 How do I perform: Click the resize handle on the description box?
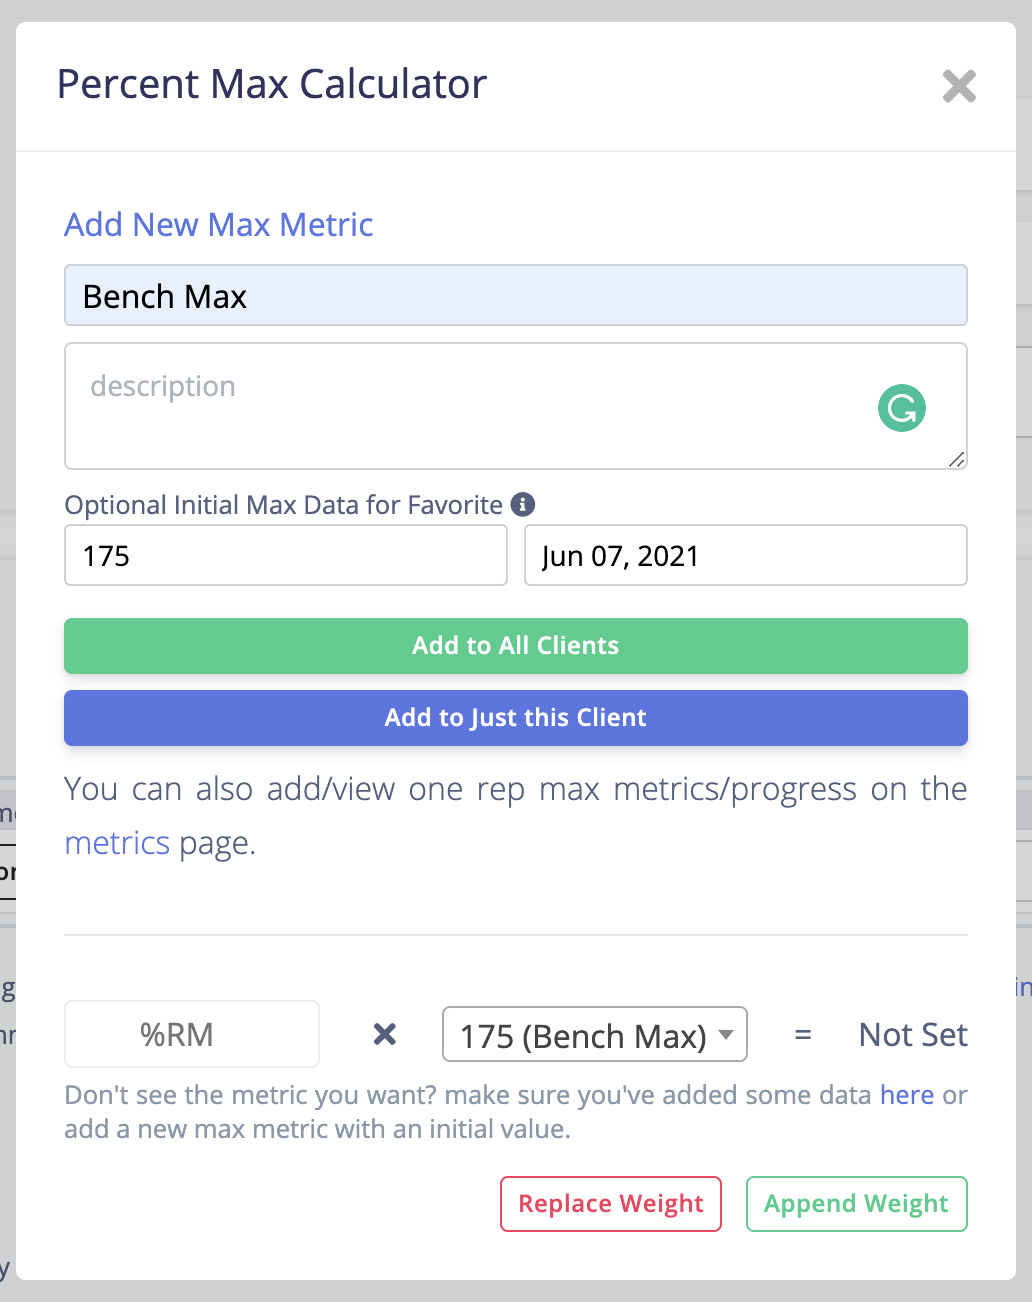click(x=958, y=461)
